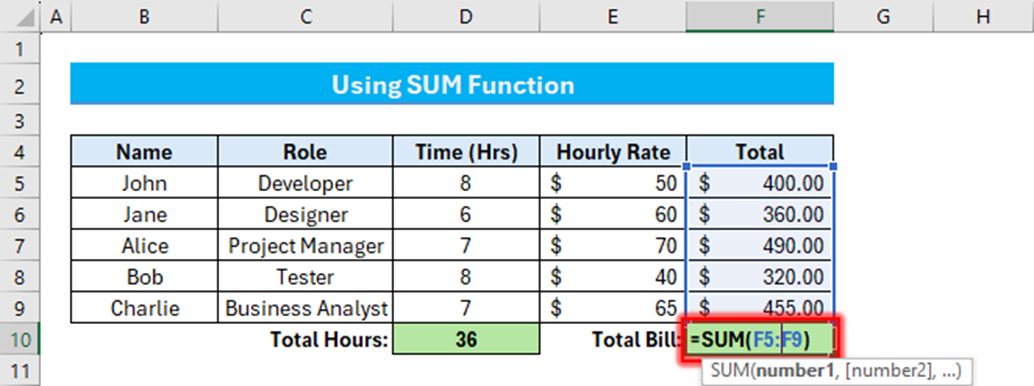This screenshot has width=1034, height=386.
Task: Click the total cell $455.00
Action: [x=760, y=308]
